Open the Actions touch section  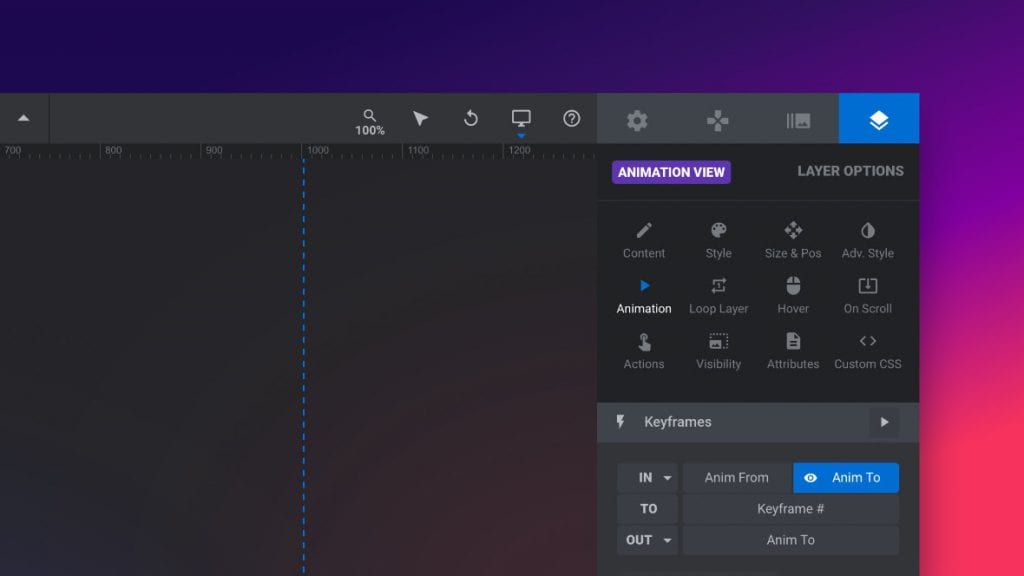(644, 351)
